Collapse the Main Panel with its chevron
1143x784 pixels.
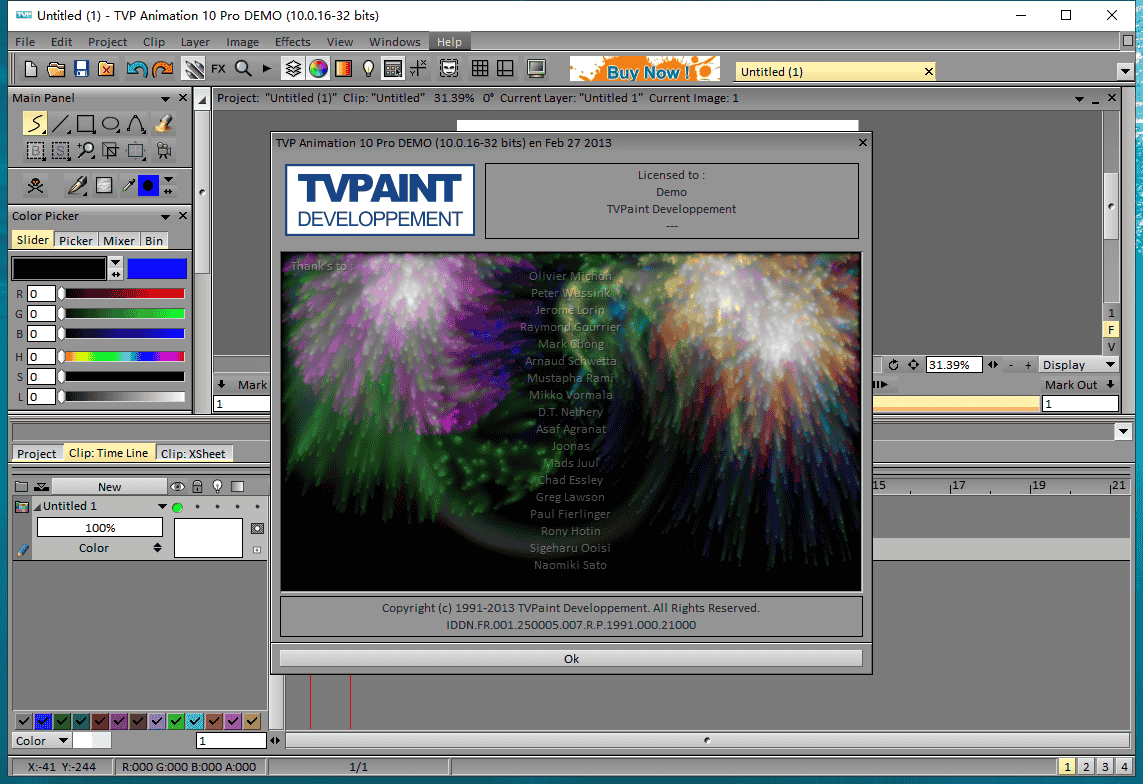167,97
